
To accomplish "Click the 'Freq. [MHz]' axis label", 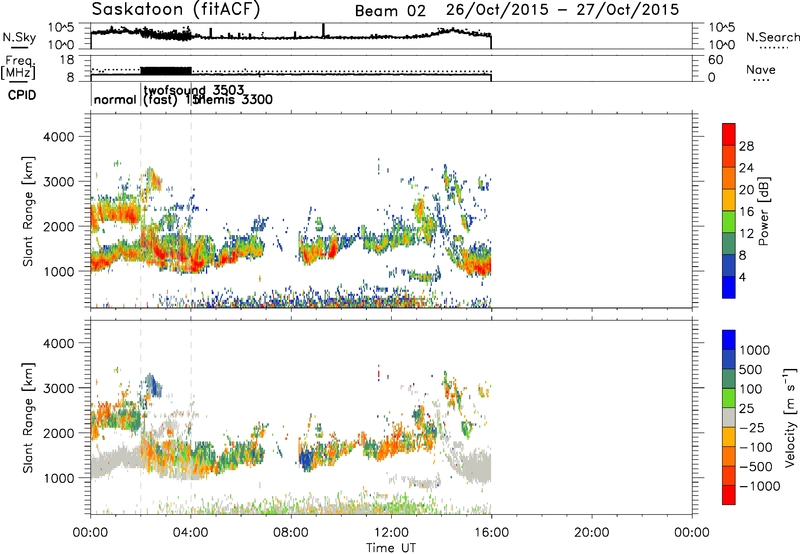I will point(18,67).
